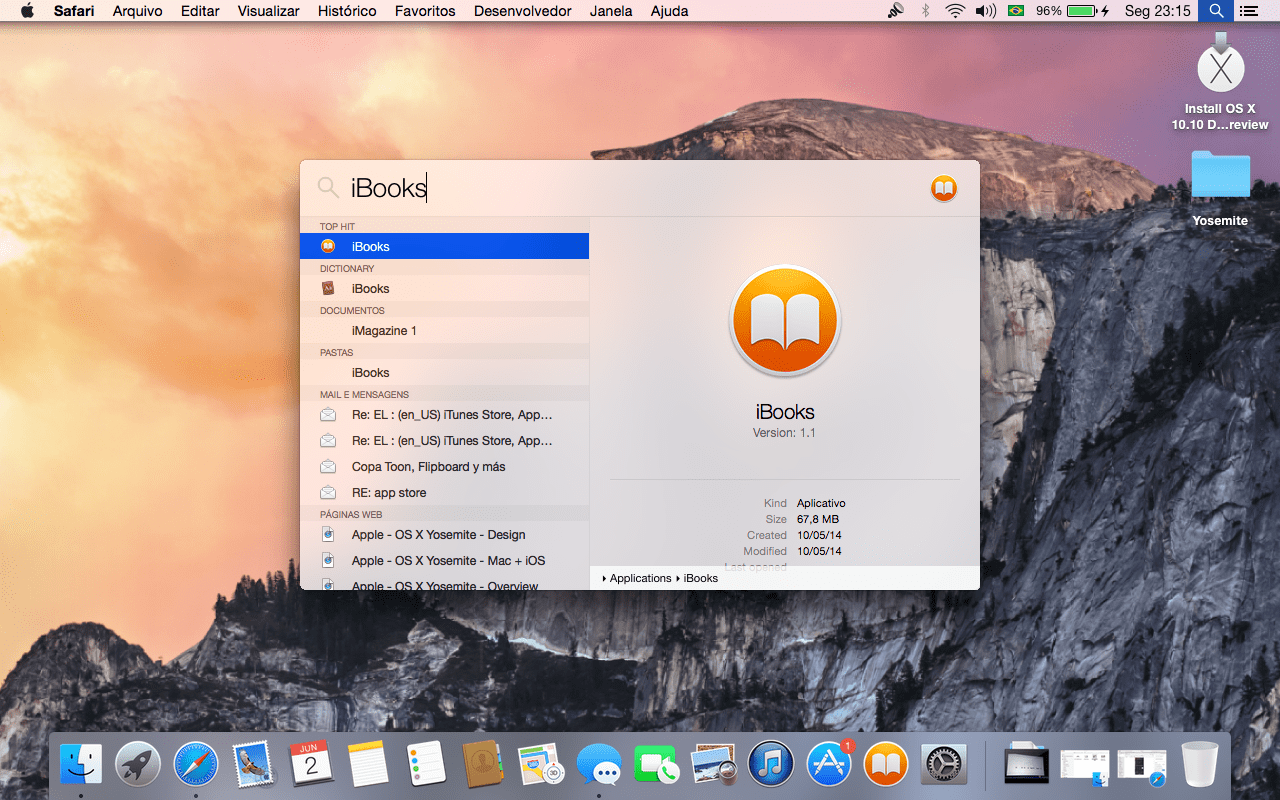Open Maps icon in Dock
Viewport: 1280px width, 800px height.
coord(542,765)
